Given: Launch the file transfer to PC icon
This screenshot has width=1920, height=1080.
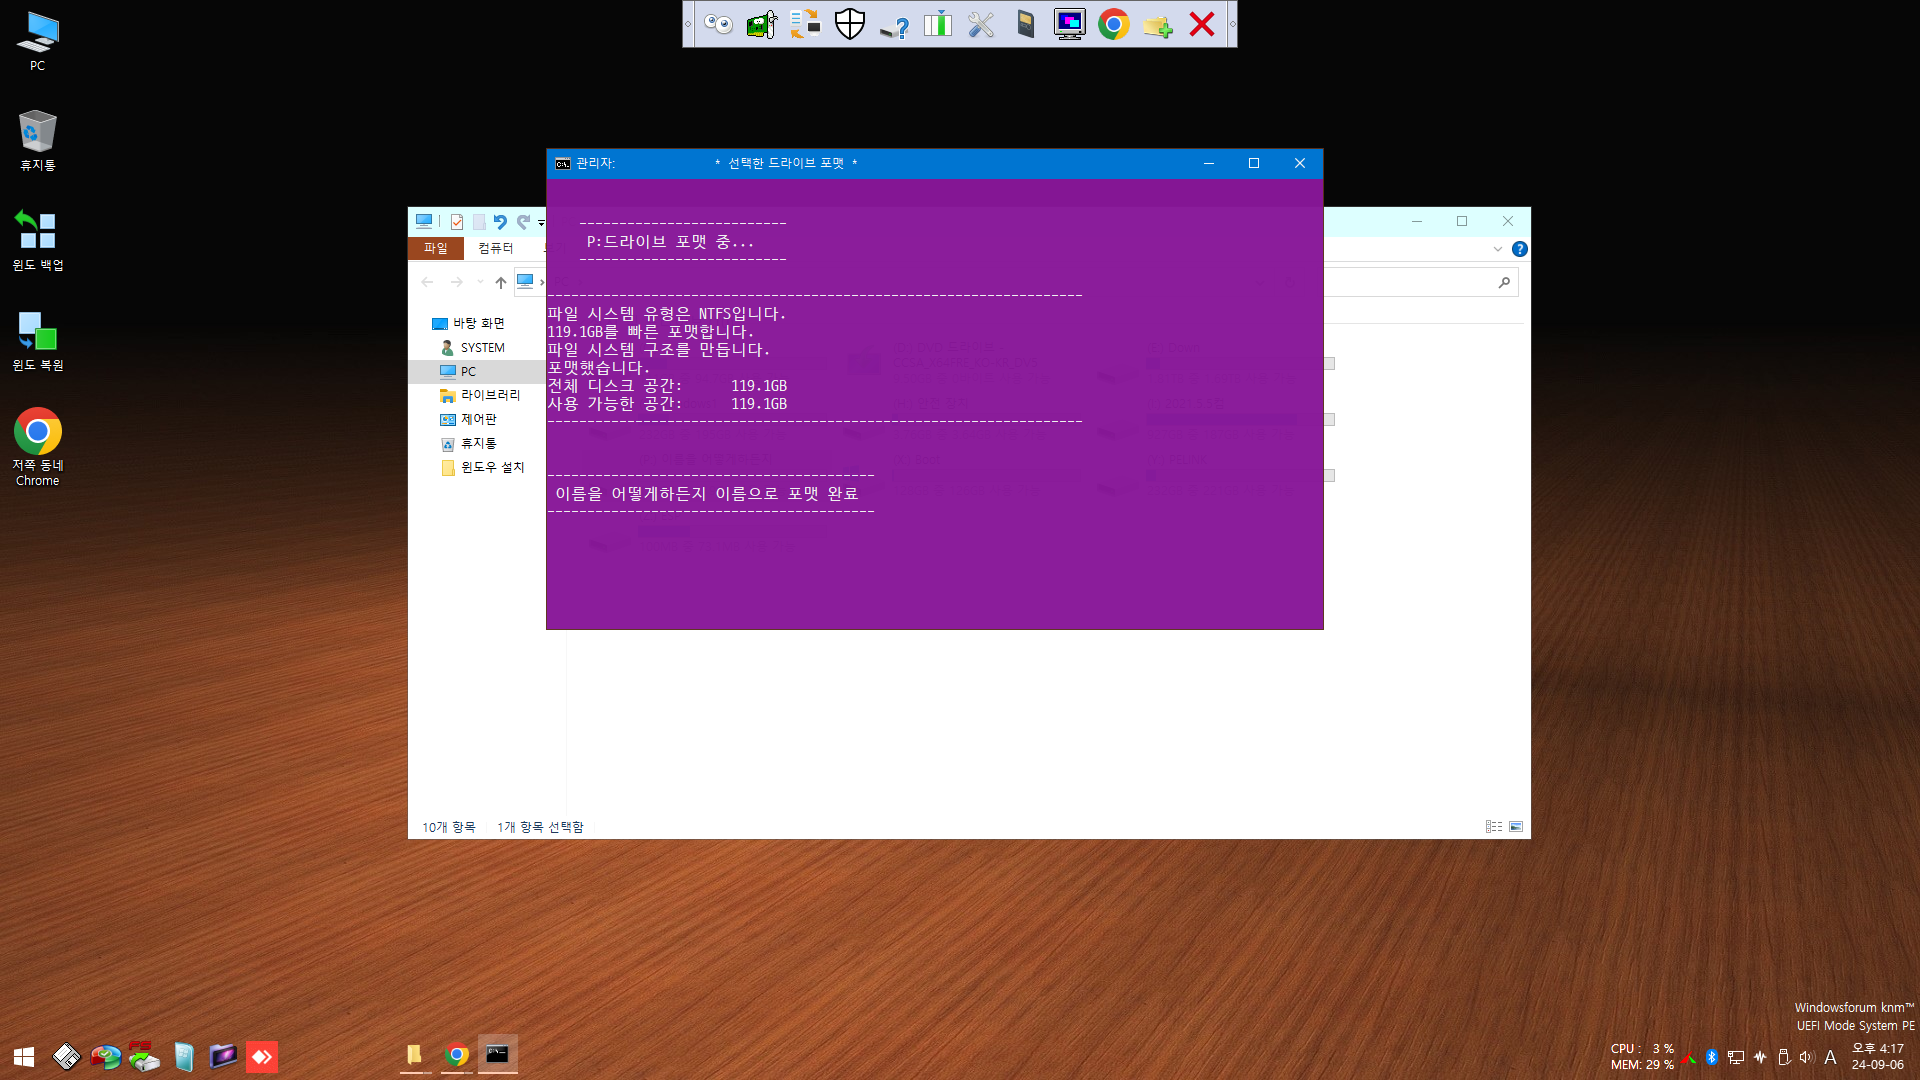Looking at the screenshot, I should click(806, 24).
